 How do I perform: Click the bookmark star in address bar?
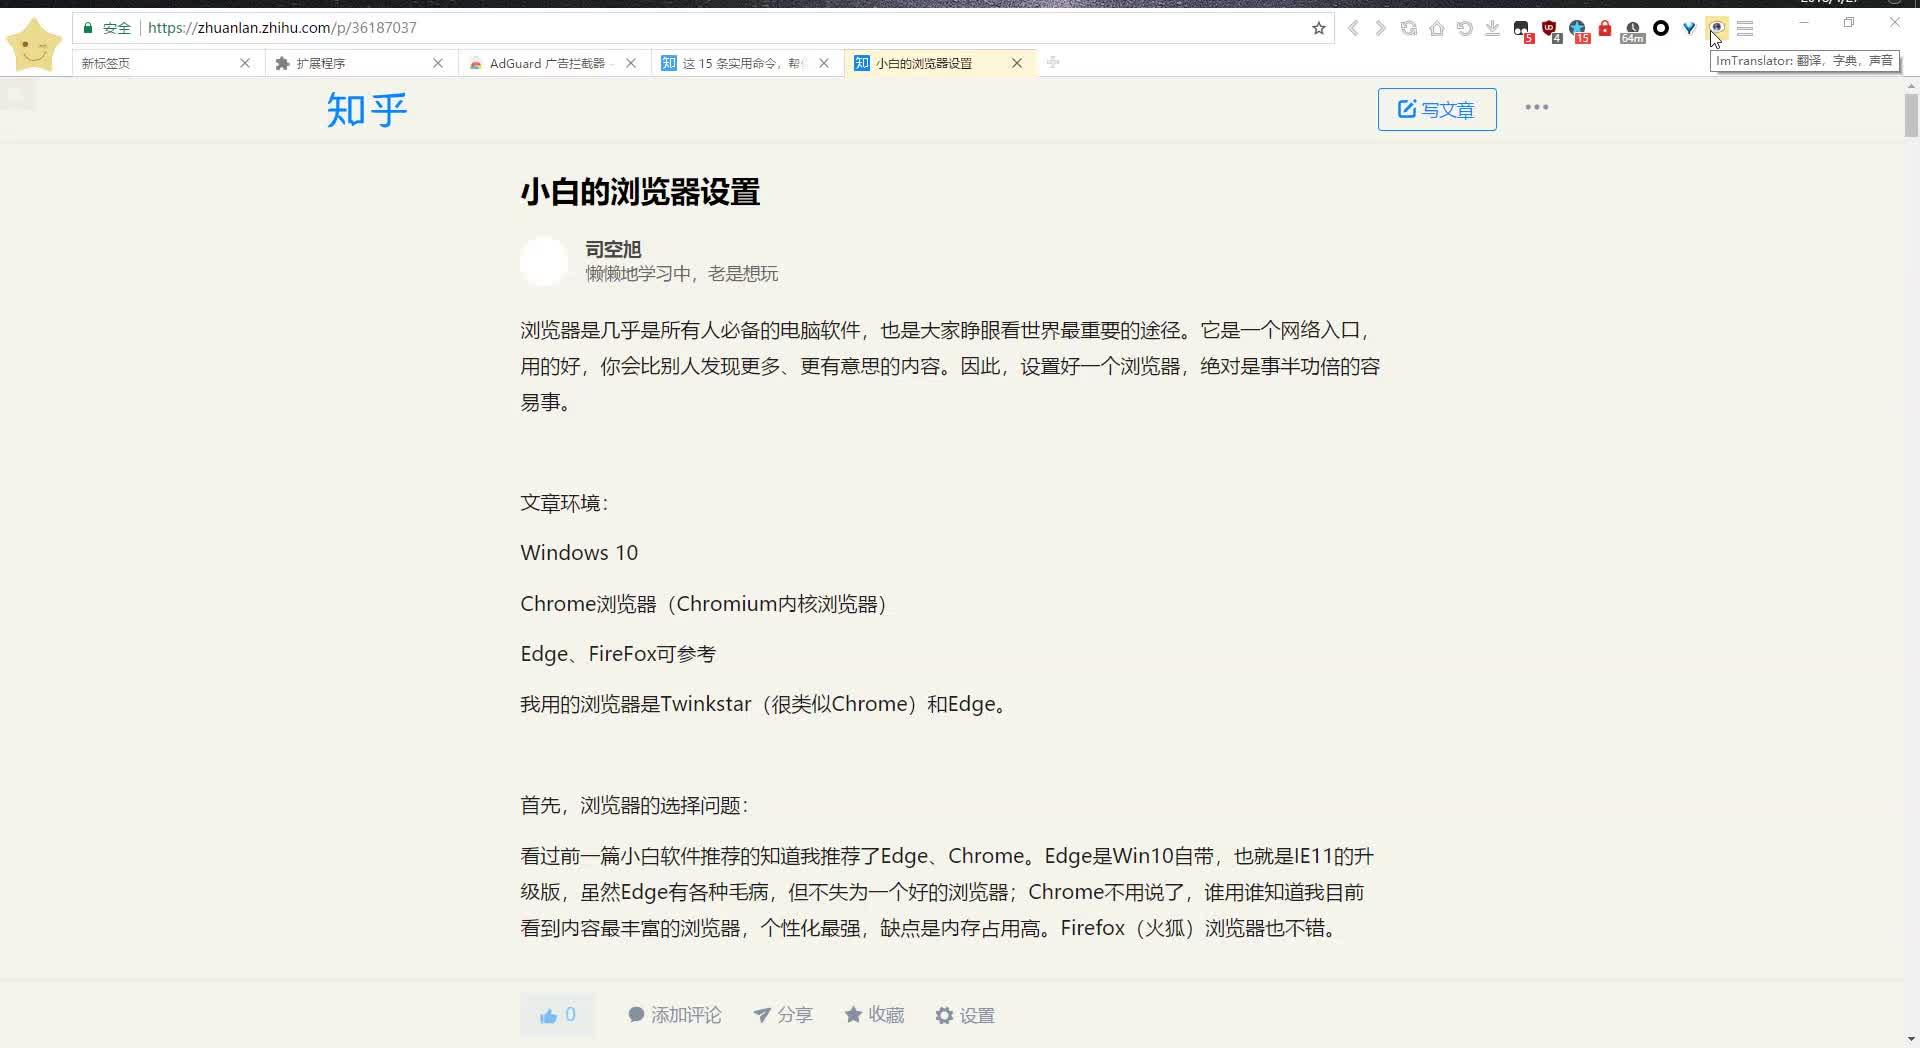(1318, 28)
